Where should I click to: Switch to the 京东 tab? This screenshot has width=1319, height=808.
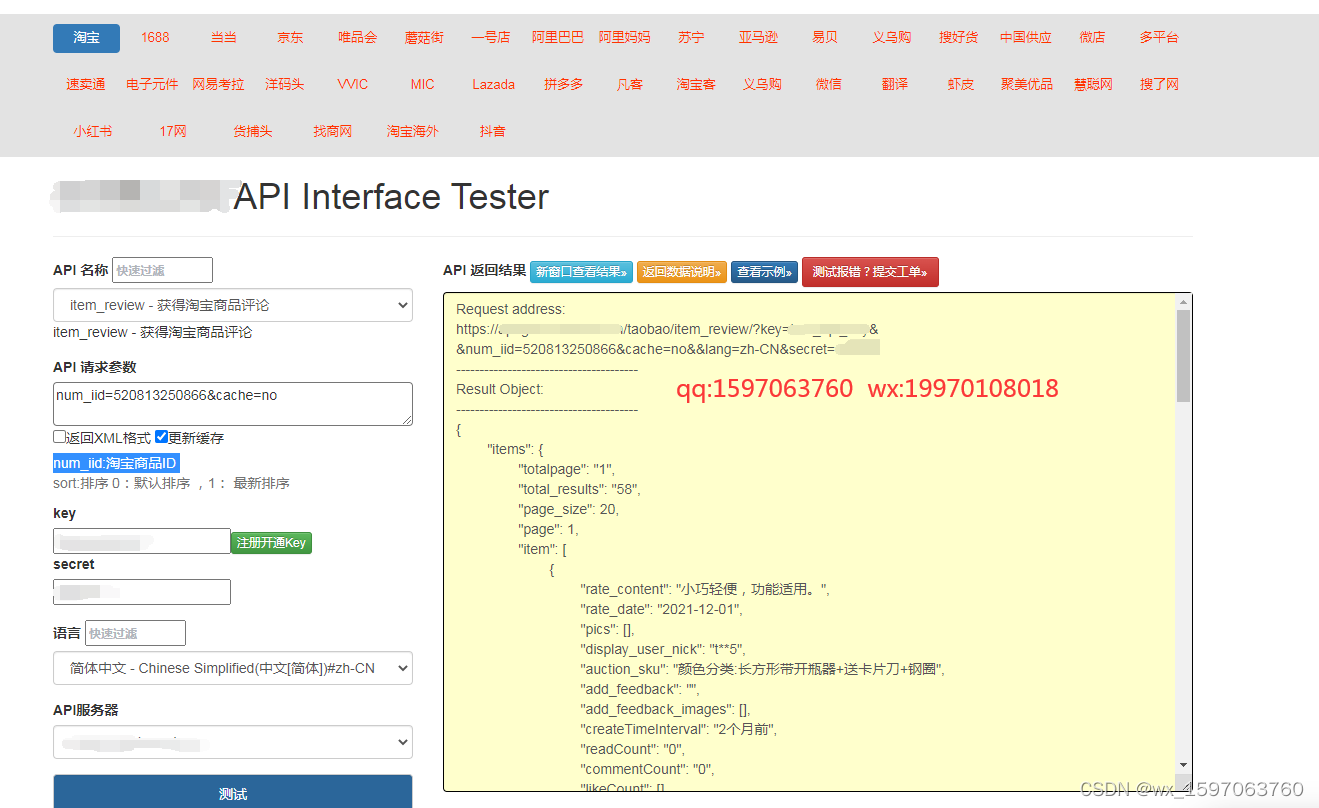click(x=291, y=38)
